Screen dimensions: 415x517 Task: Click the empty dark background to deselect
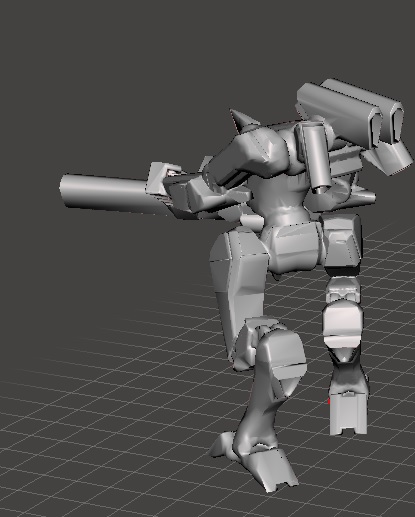(100, 83)
